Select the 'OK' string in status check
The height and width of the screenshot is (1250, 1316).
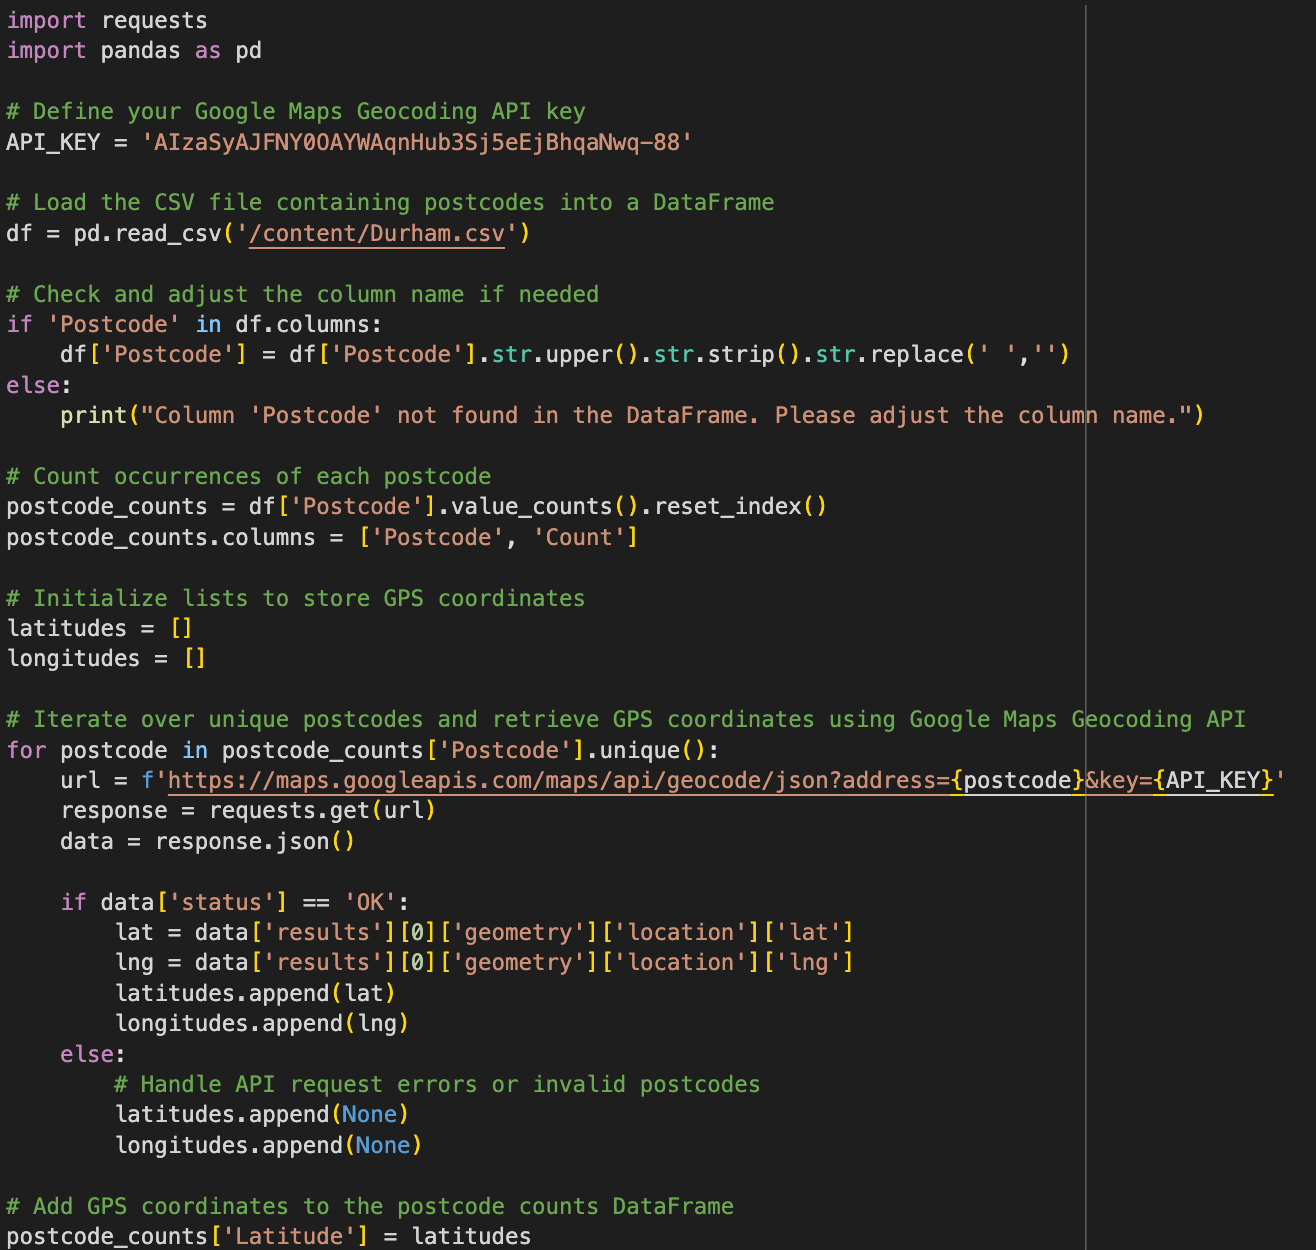[x=370, y=902]
